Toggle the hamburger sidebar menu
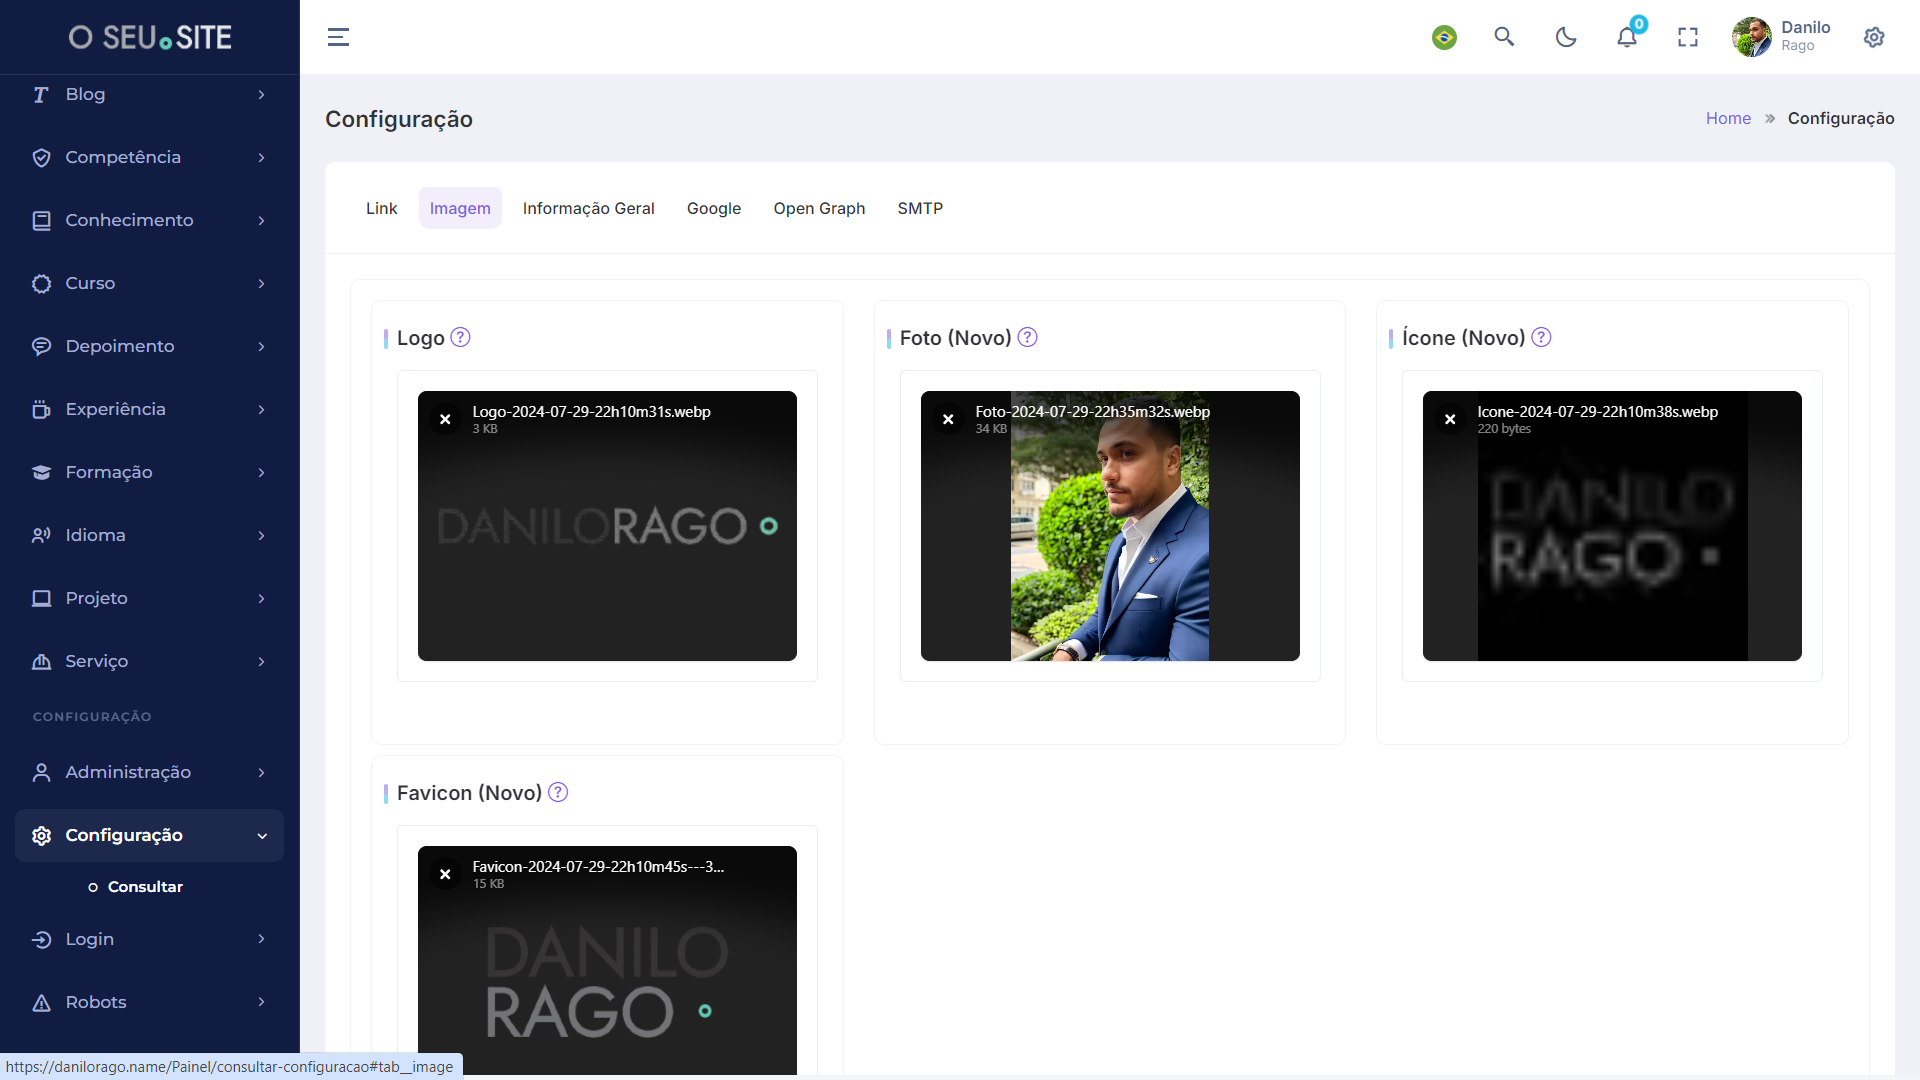The width and height of the screenshot is (1920, 1080). tap(338, 37)
